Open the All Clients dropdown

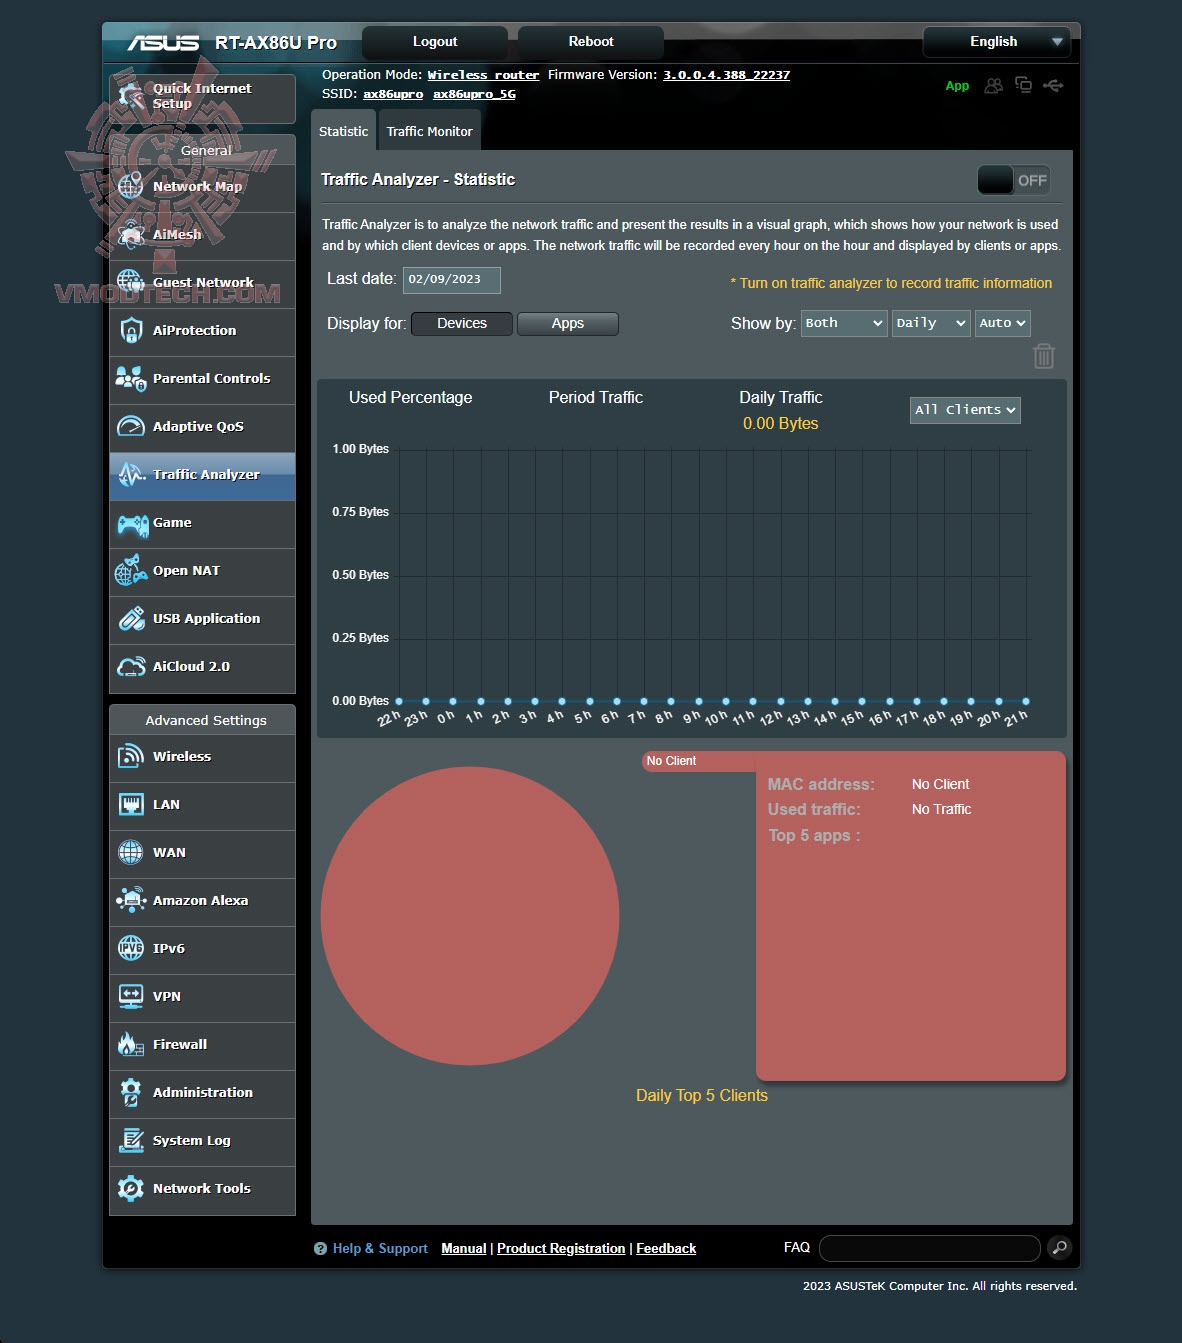(x=965, y=410)
